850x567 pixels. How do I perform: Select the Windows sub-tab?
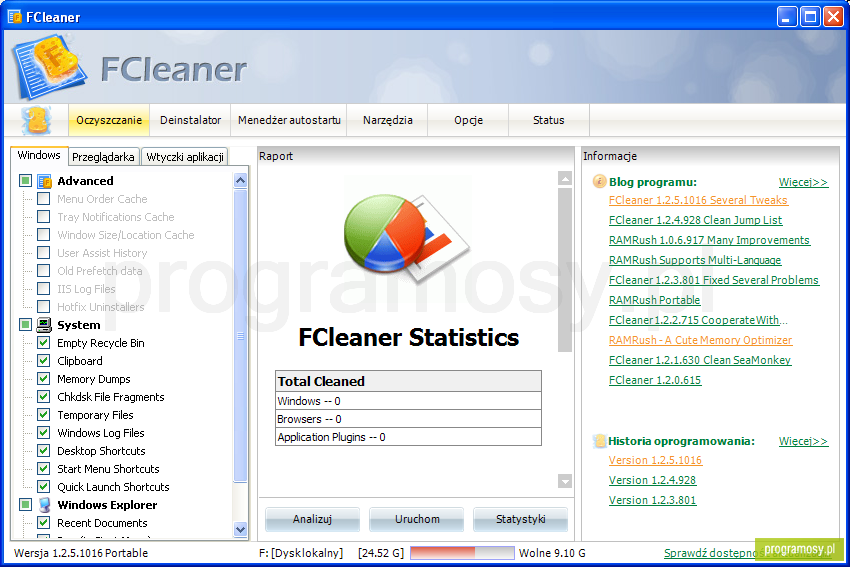pos(39,156)
